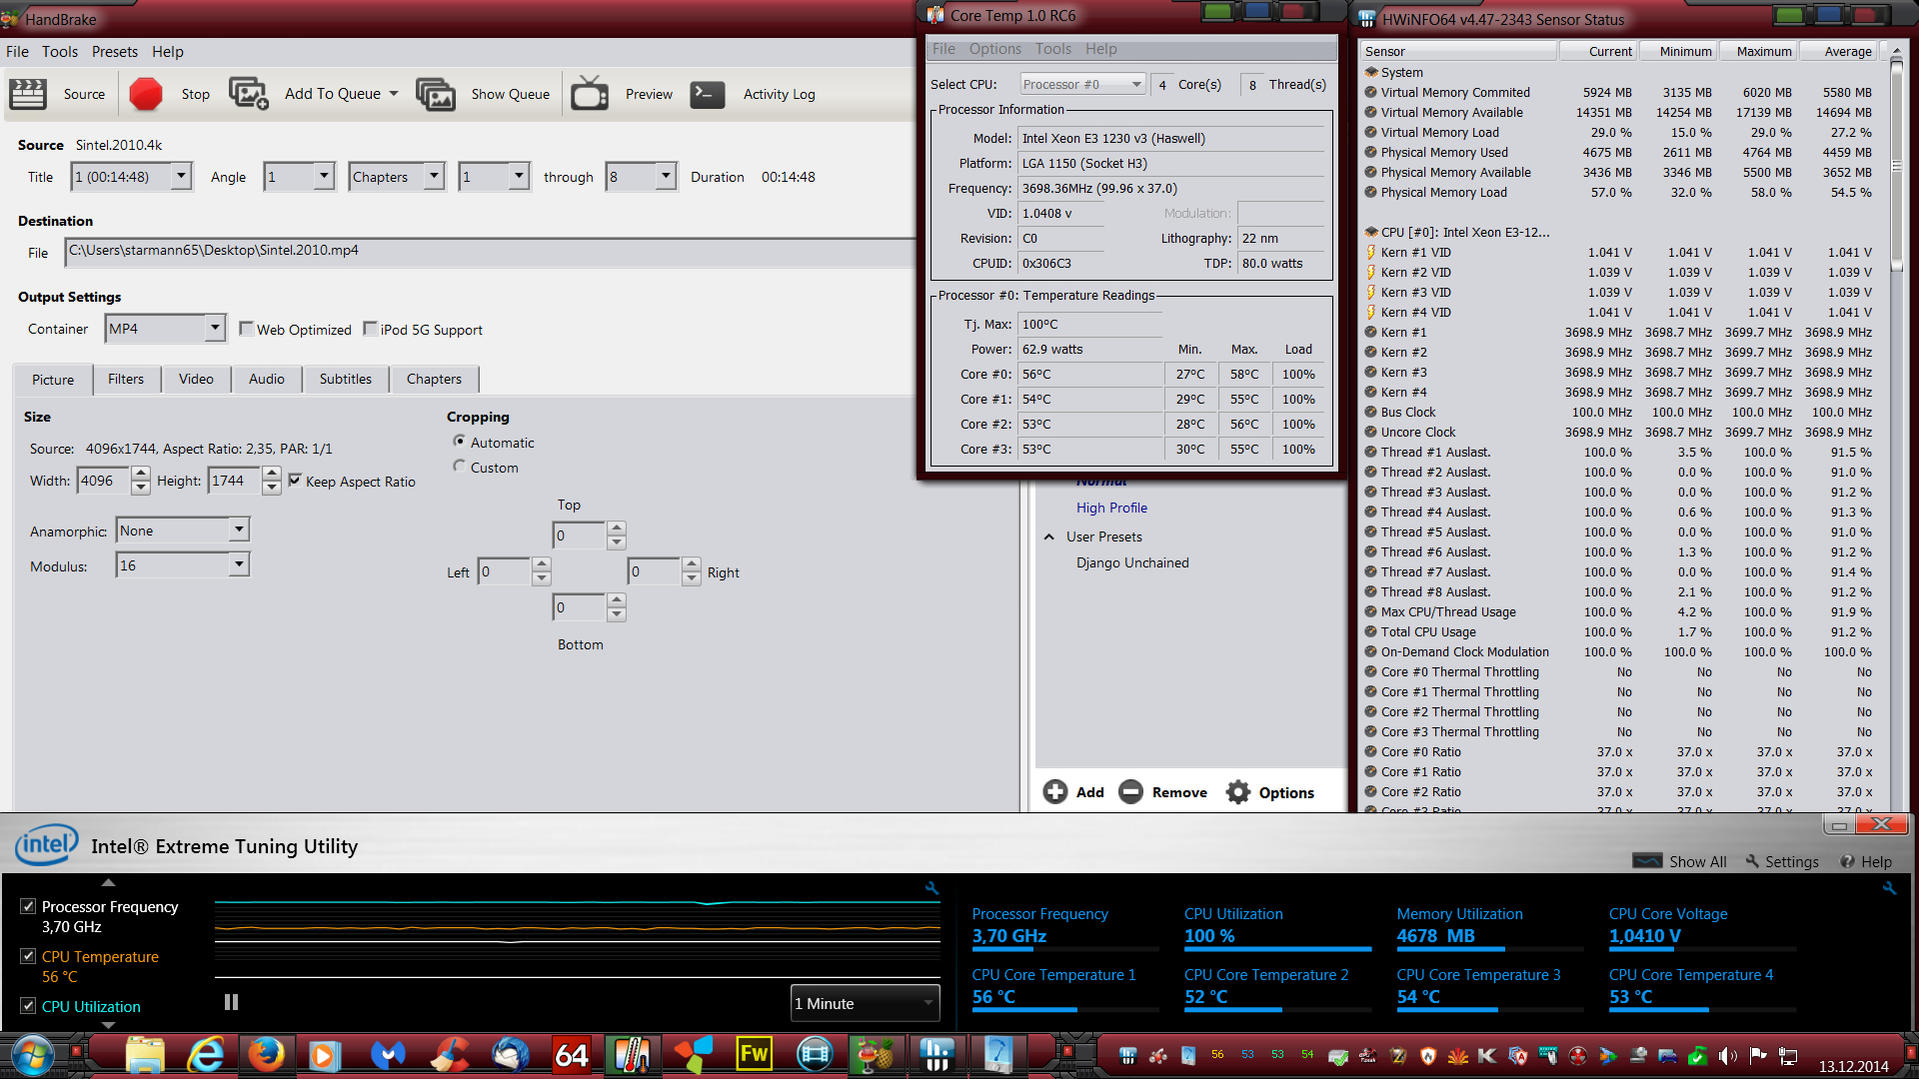
Task: Open the HandBrake Presets menu
Action: coord(115,51)
